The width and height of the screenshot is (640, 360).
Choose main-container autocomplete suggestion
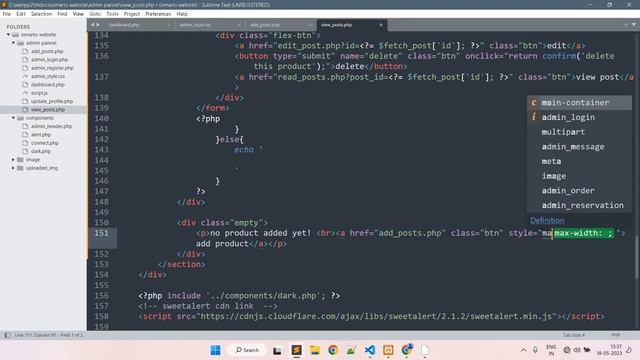click(x=579, y=102)
